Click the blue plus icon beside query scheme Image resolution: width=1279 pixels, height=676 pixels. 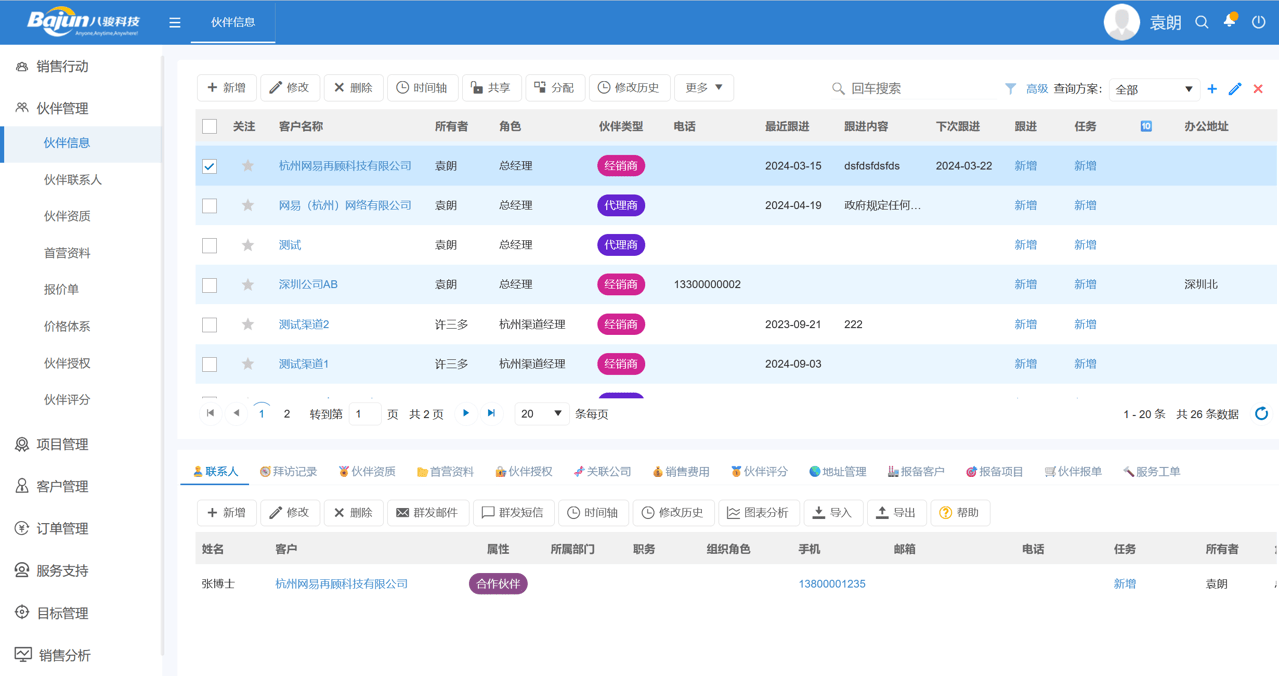[1212, 89]
